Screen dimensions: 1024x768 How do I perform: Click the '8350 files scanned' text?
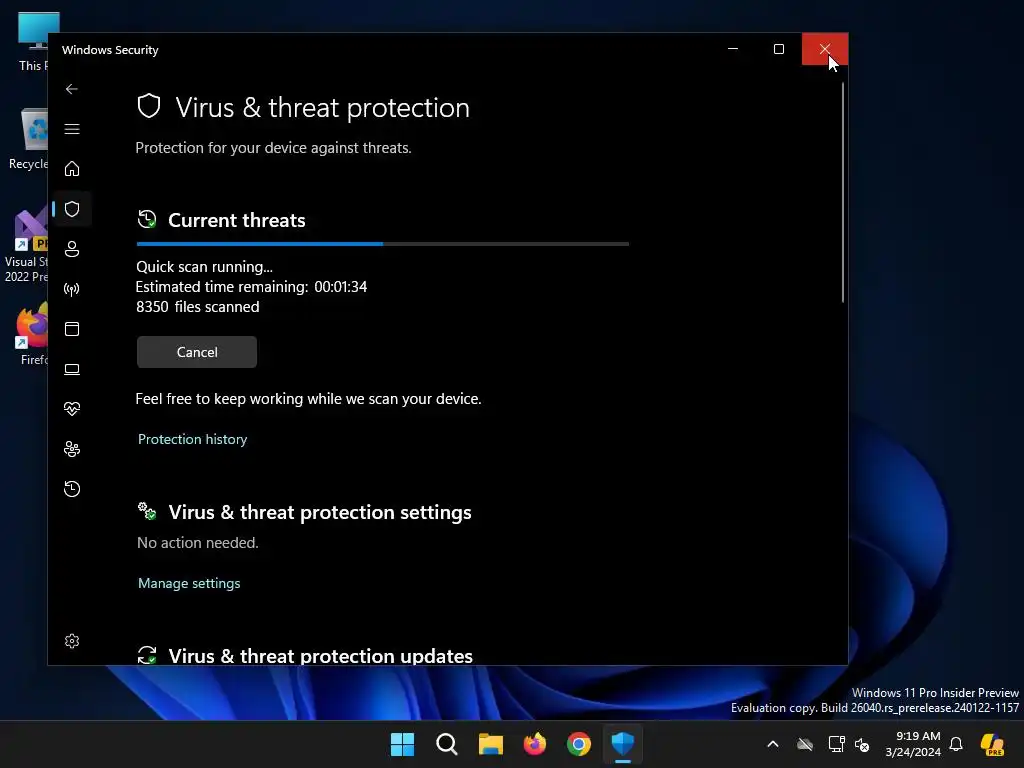pyautogui.click(x=198, y=307)
